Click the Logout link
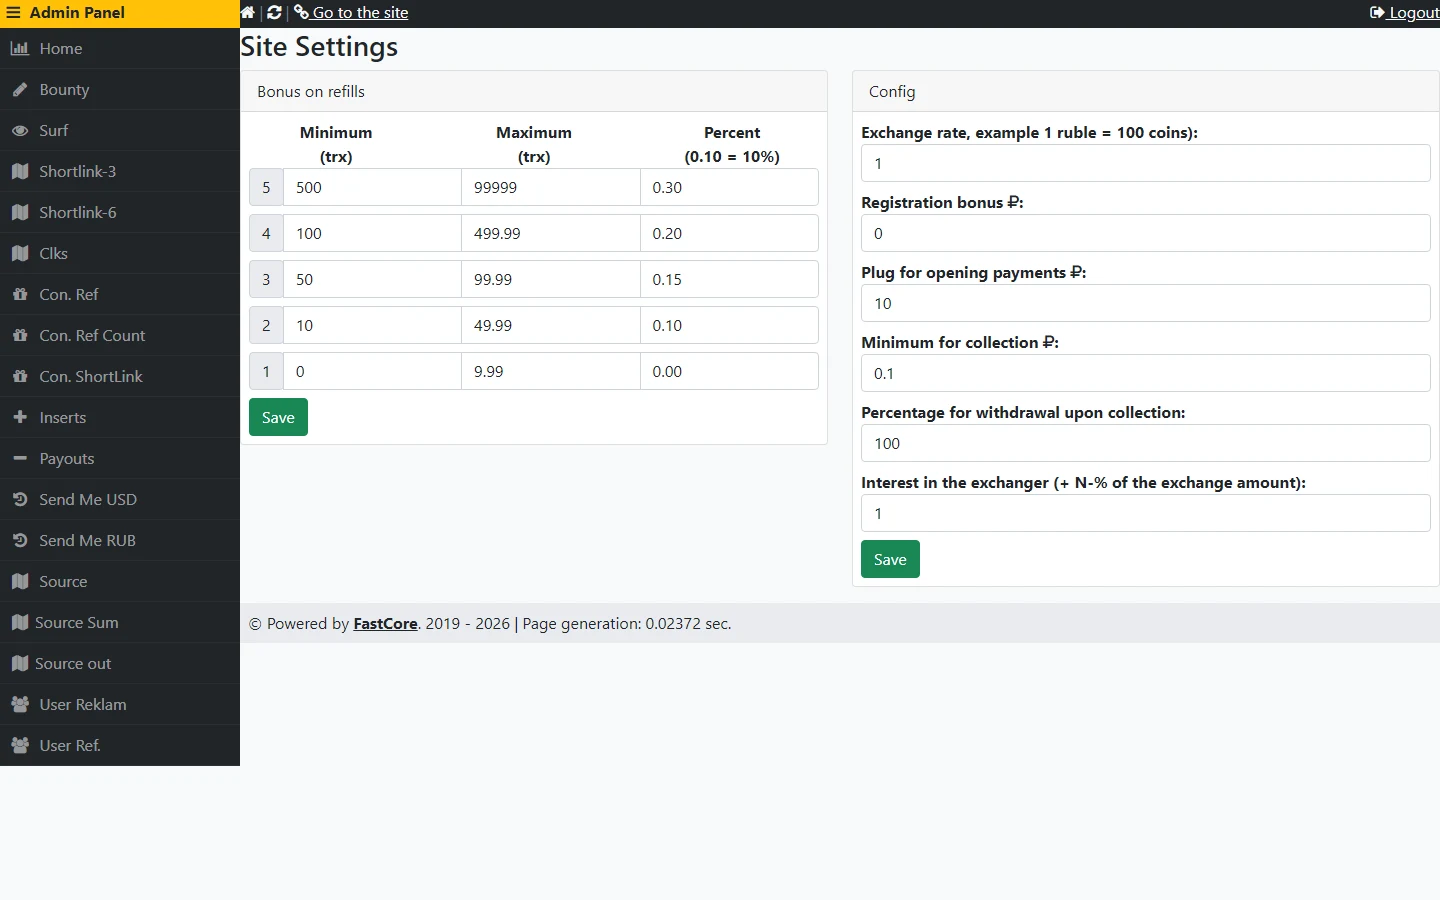Image resolution: width=1440 pixels, height=900 pixels. click(1404, 13)
